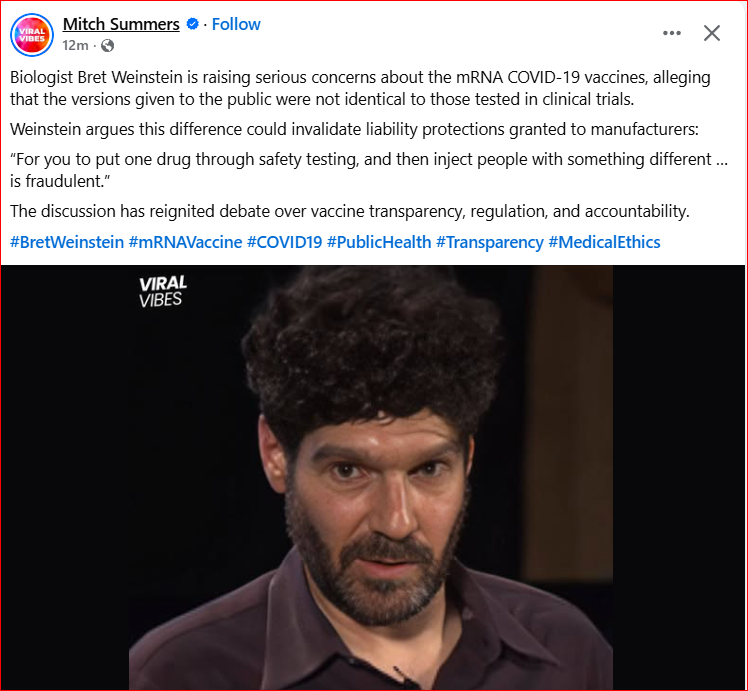Click the globe public audience icon
Image resolution: width=748 pixels, height=691 pixels.
(x=108, y=45)
